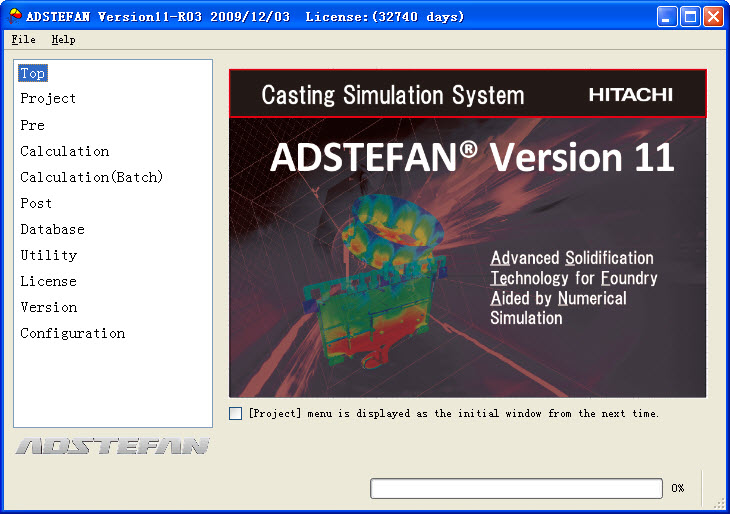
Task: Open the File menu
Action: coord(23,40)
